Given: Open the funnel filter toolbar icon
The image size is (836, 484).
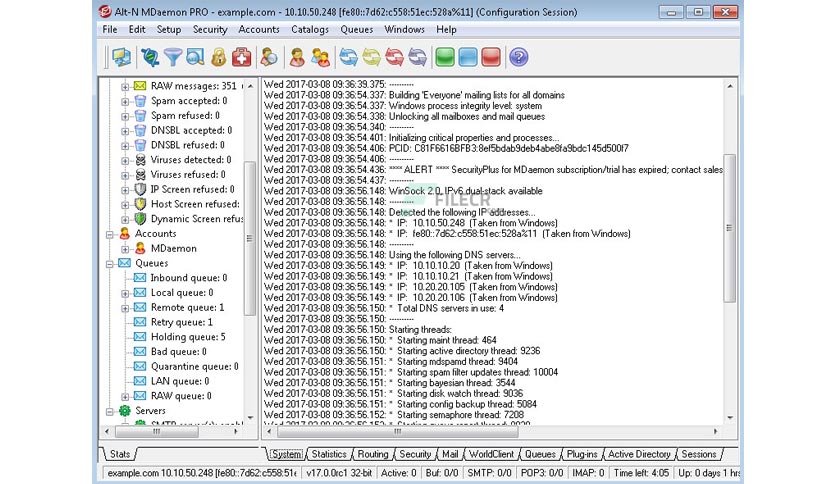Looking at the screenshot, I should pyautogui.click(x=173, y=57).
